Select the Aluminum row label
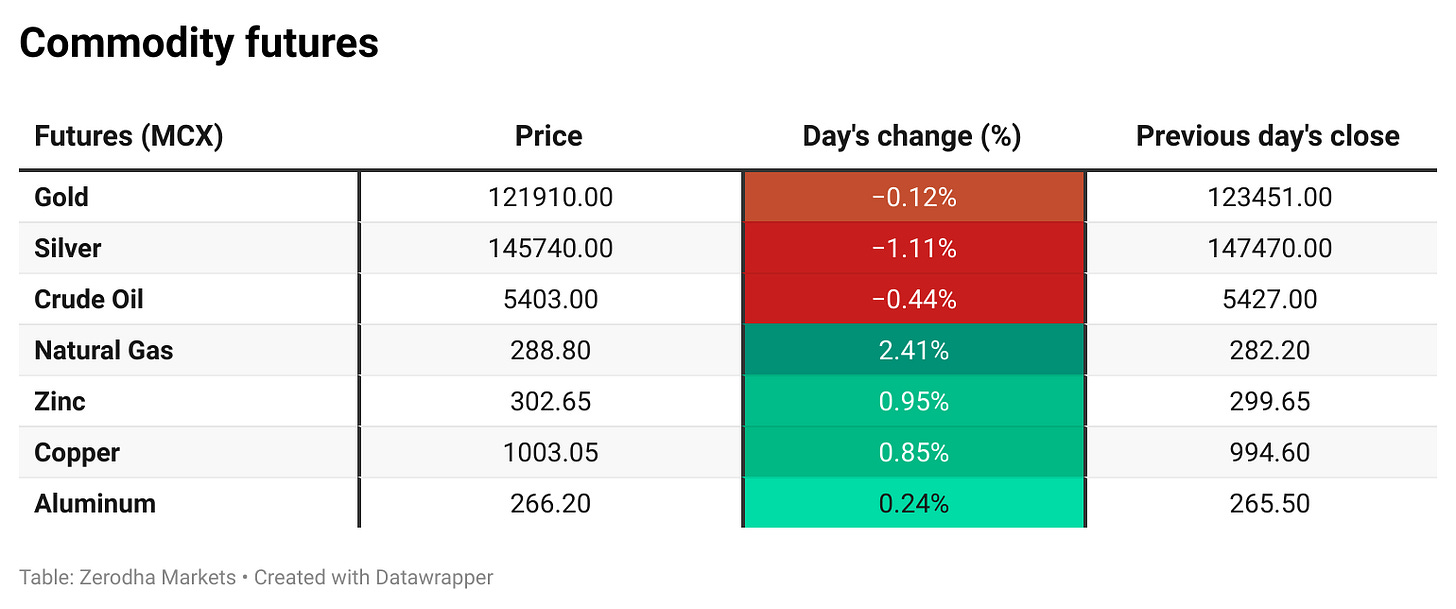This screenshot has width=1456, height=609. pyautogui.click(x=95, y=503)
